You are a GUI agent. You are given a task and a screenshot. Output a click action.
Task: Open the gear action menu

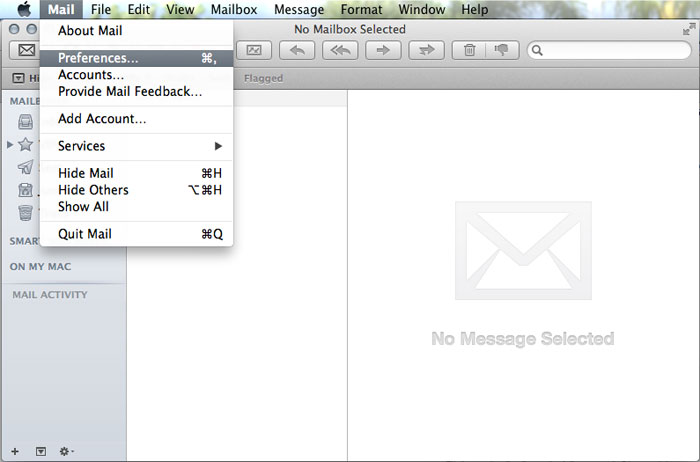click(66, 451)
